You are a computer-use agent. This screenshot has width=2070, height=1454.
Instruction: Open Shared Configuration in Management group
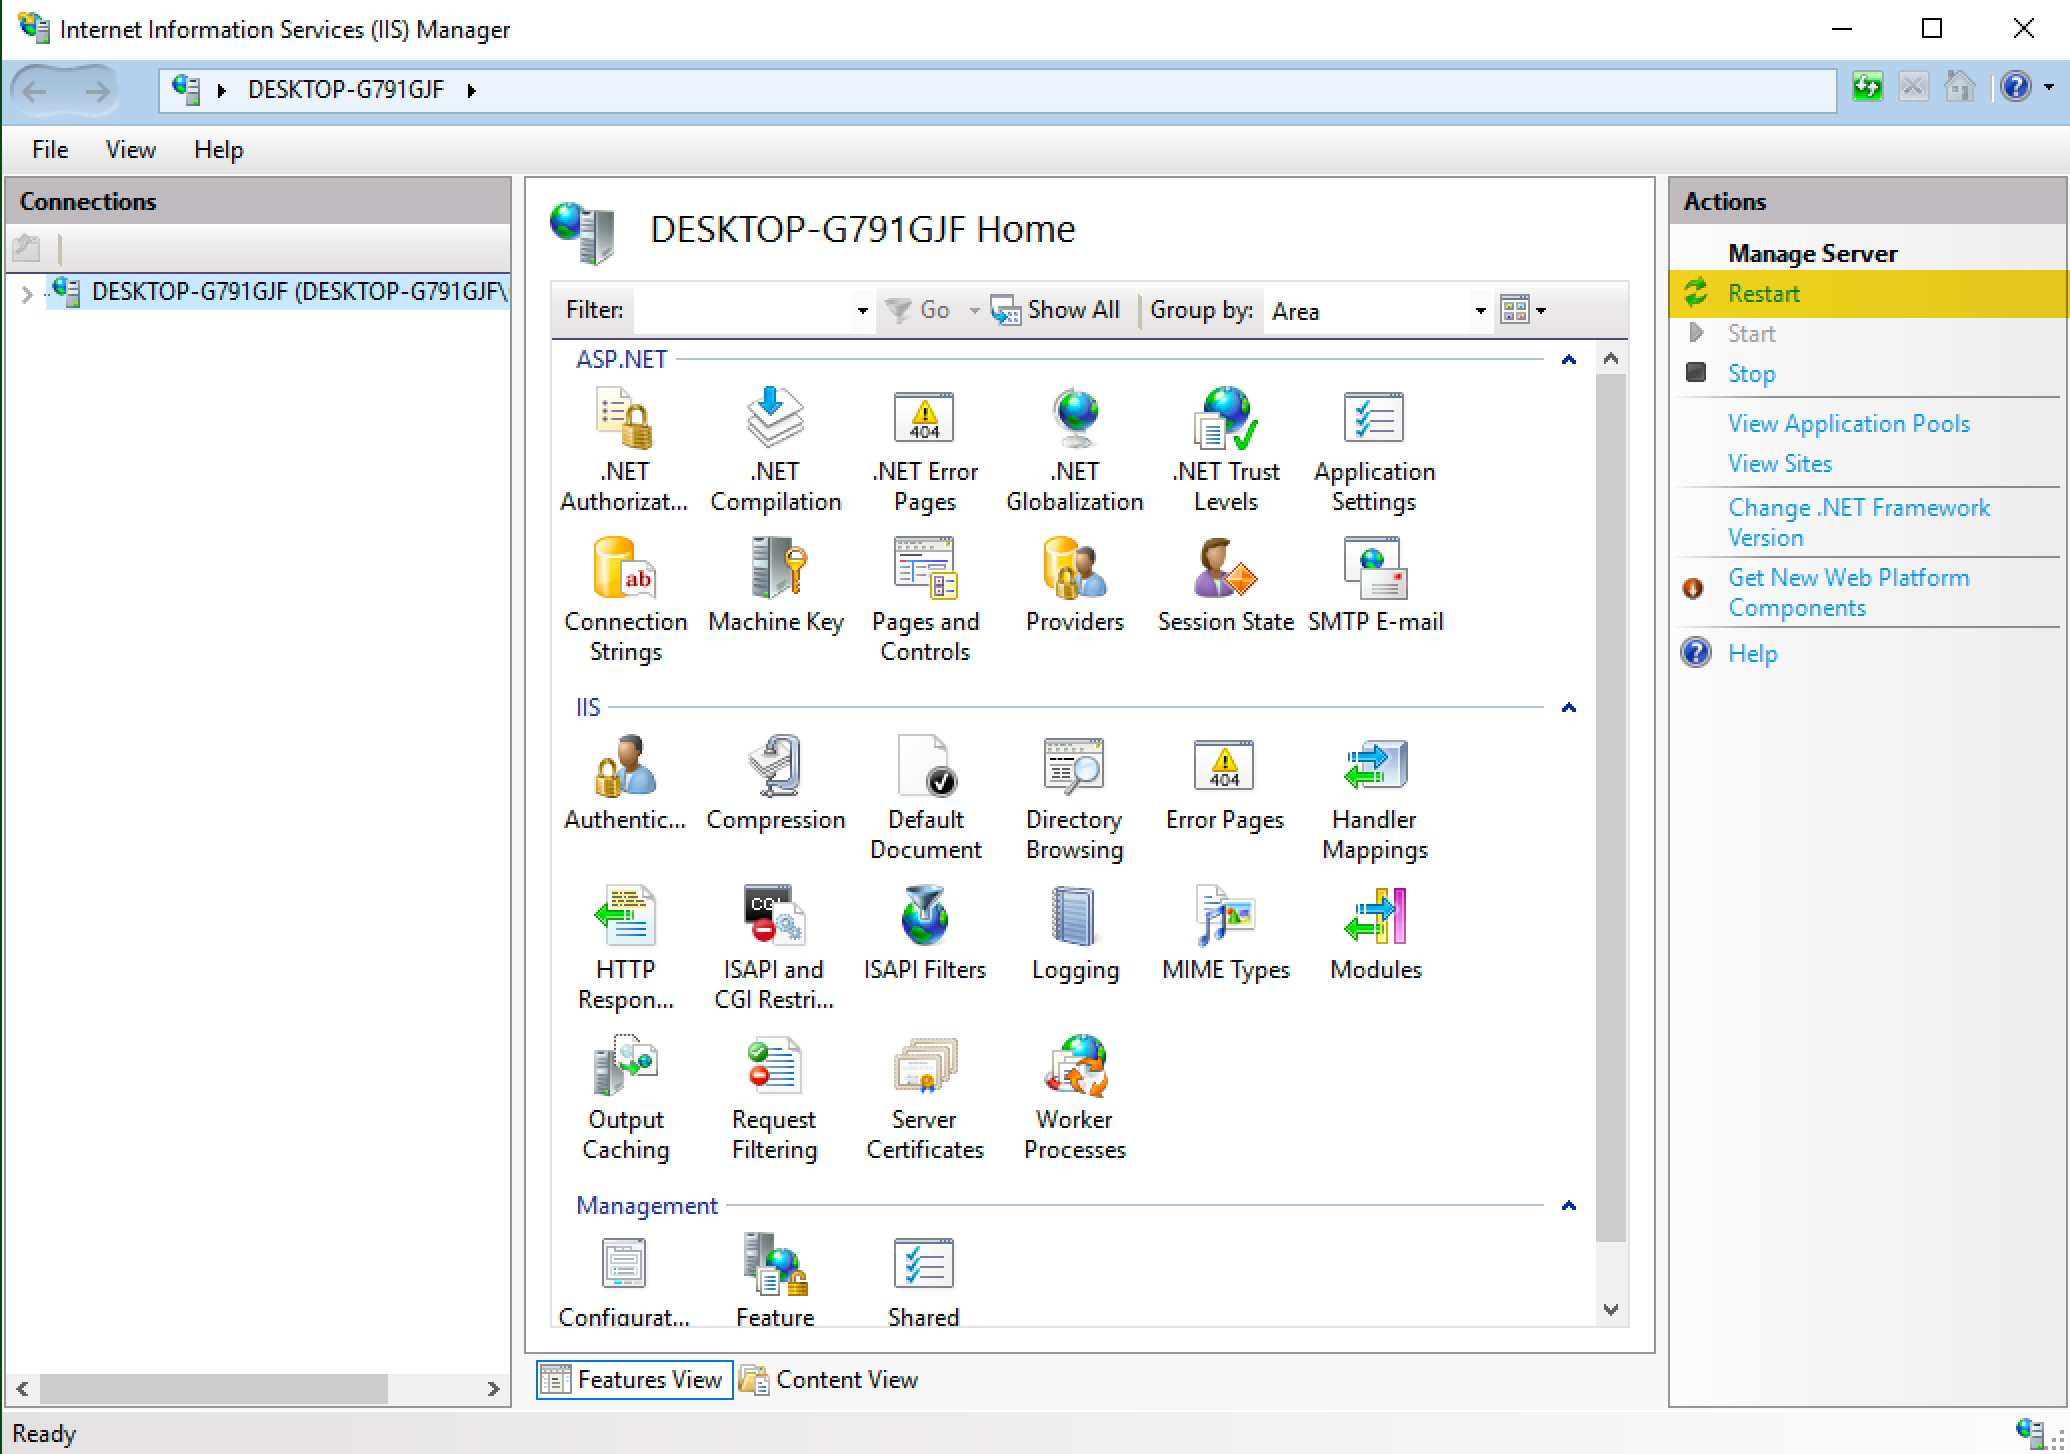coord(924,1280)
